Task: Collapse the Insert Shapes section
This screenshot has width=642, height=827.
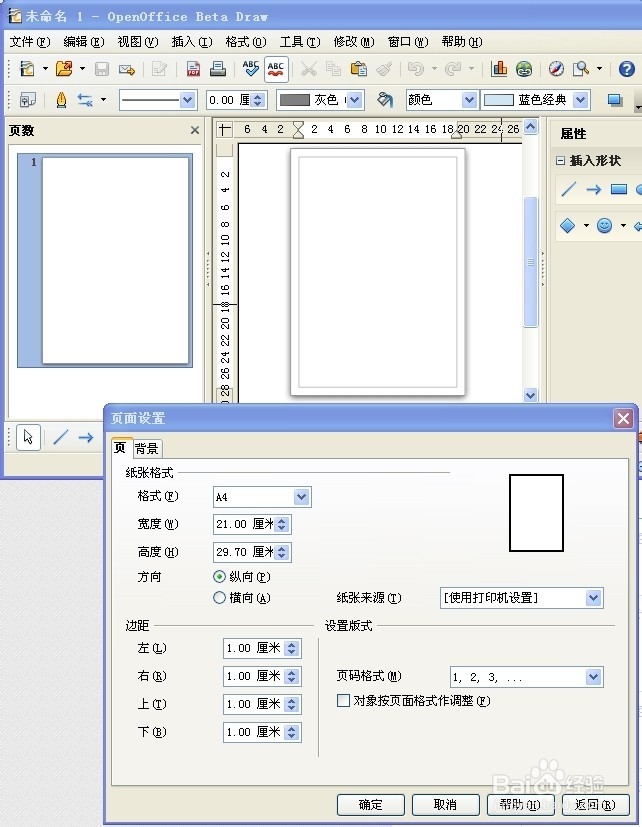Action: tap(560, 160)
